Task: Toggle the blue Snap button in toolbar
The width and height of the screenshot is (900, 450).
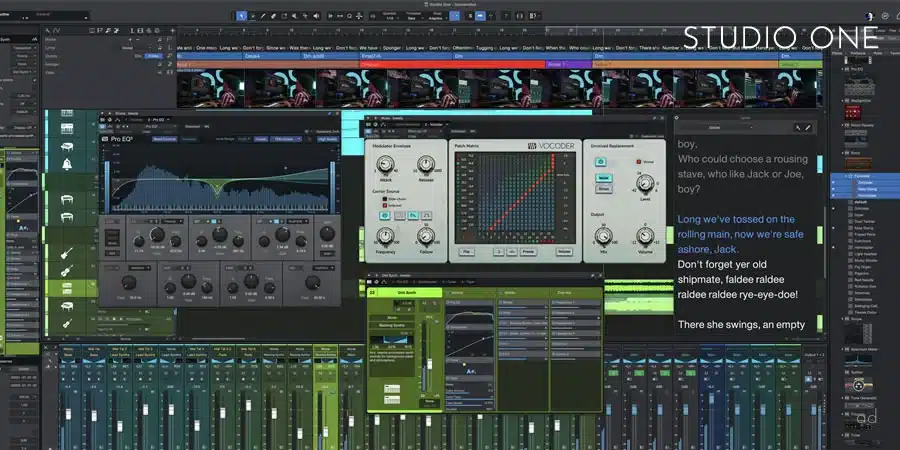Action: pos(455,15)
